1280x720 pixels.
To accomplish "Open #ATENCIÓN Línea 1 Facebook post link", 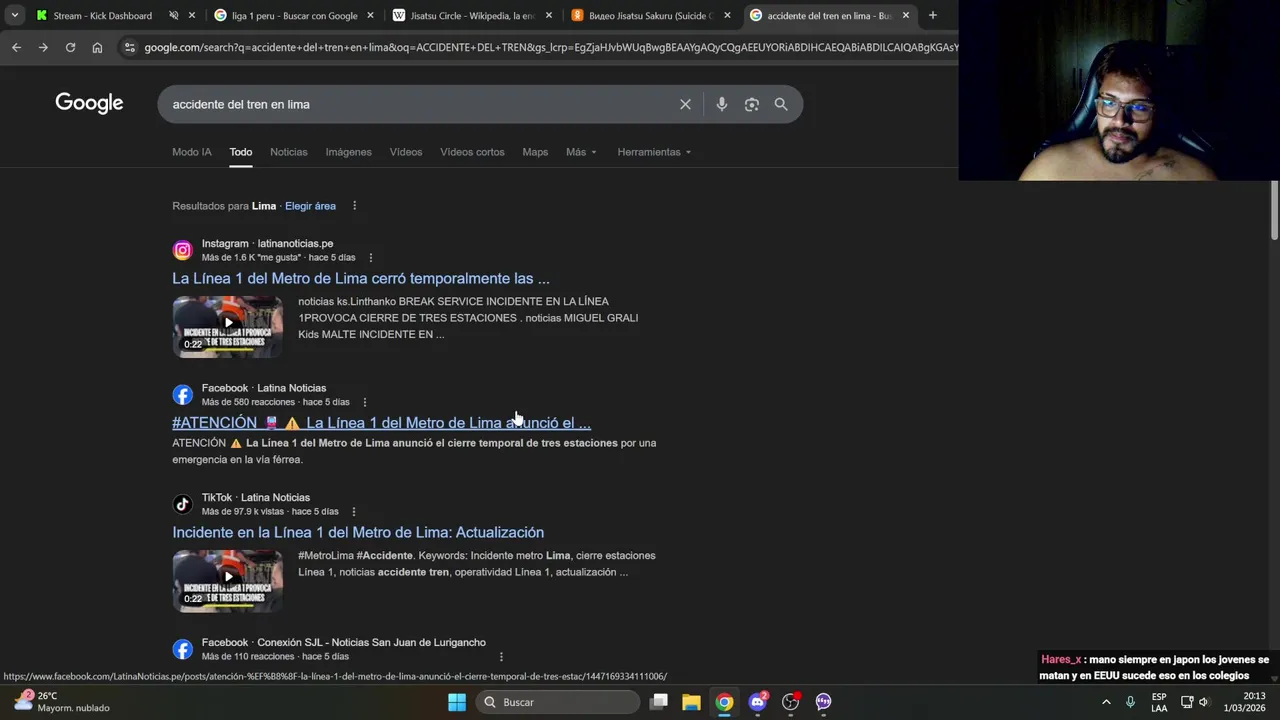I will click(x=381, y=423).
